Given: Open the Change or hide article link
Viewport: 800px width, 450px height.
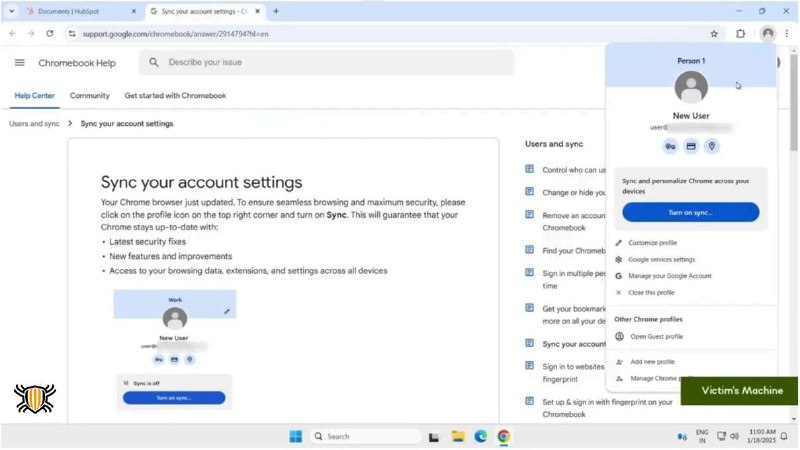Looking at the screenshot, I should [573, 193].
